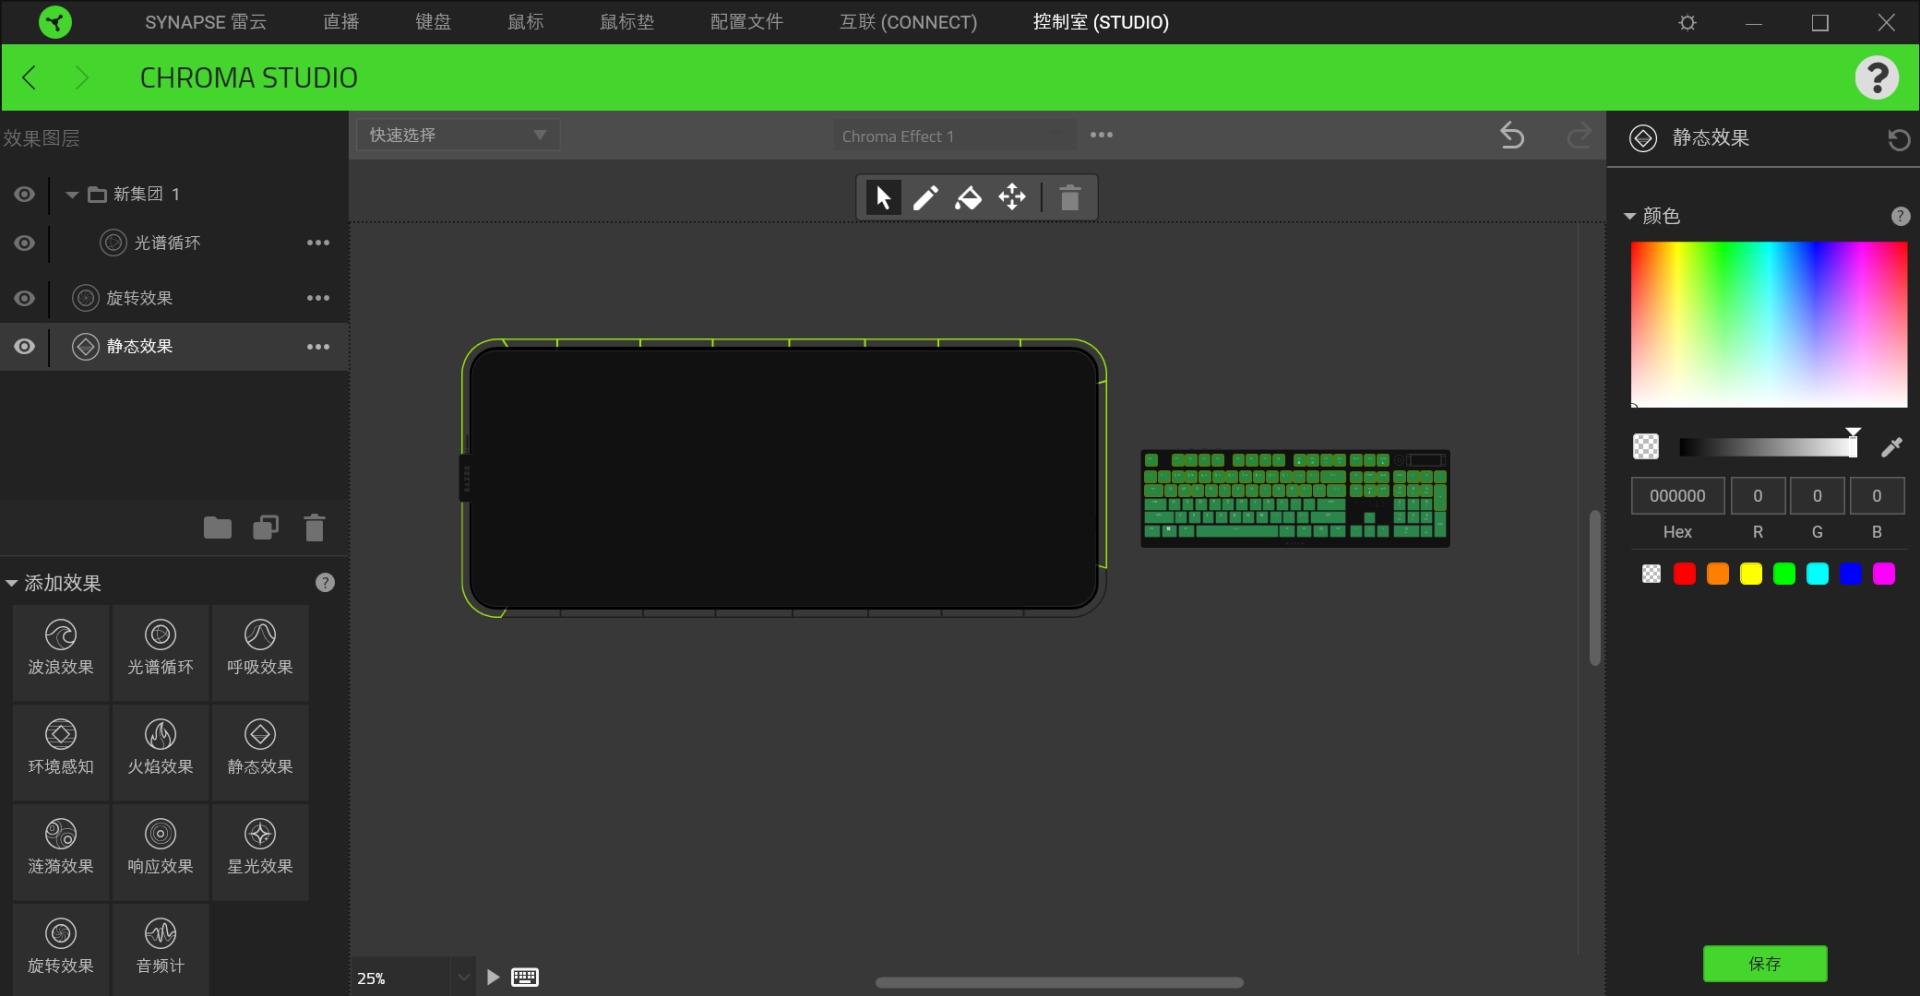Toggle keyboard device view icon at bottom
This screenshot has width=1920, height=996.
[x=525, y=977]
